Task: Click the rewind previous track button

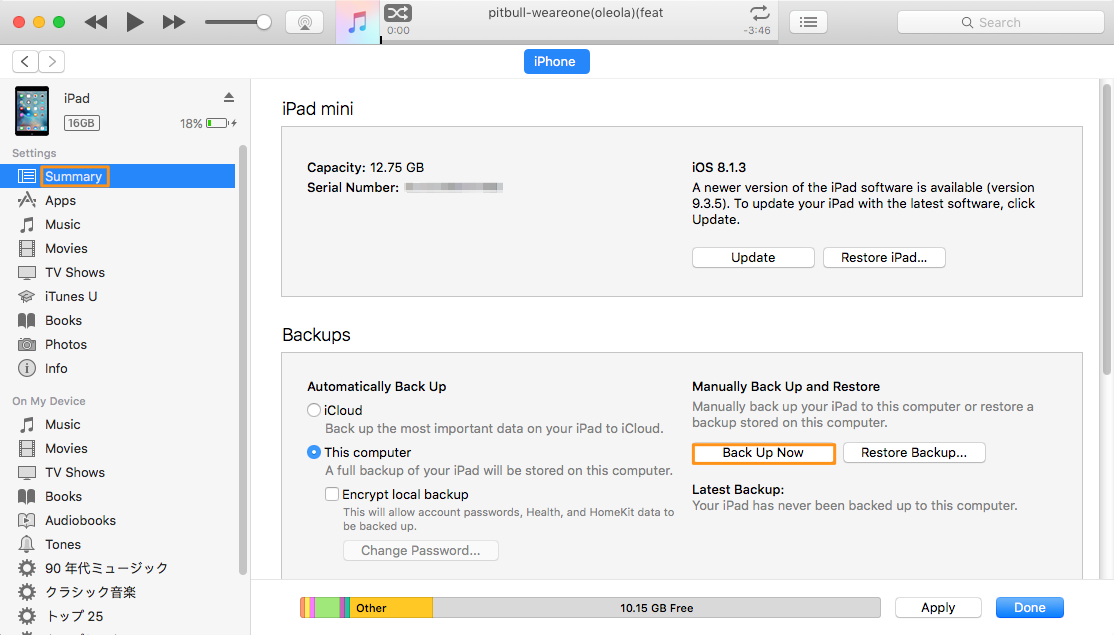Action: [x=96, y=22]
